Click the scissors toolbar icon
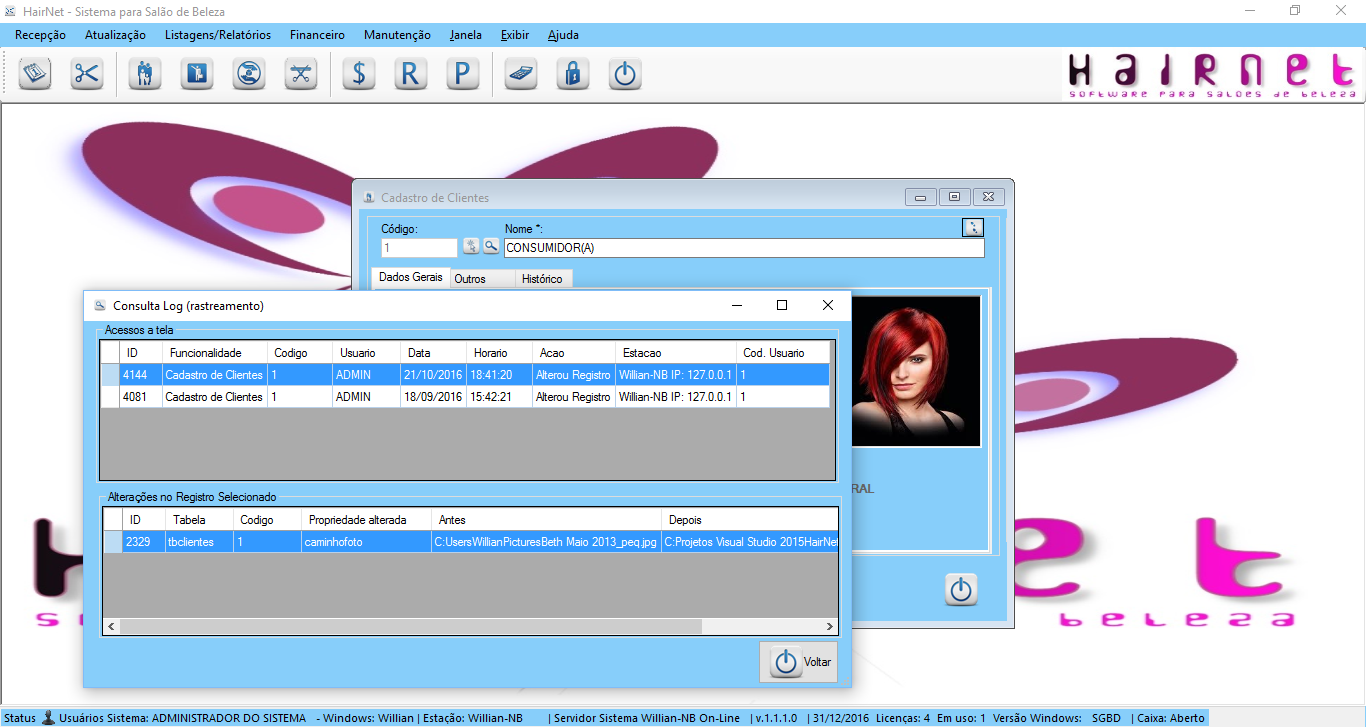The image size is (1366, 727). (87, 75)
